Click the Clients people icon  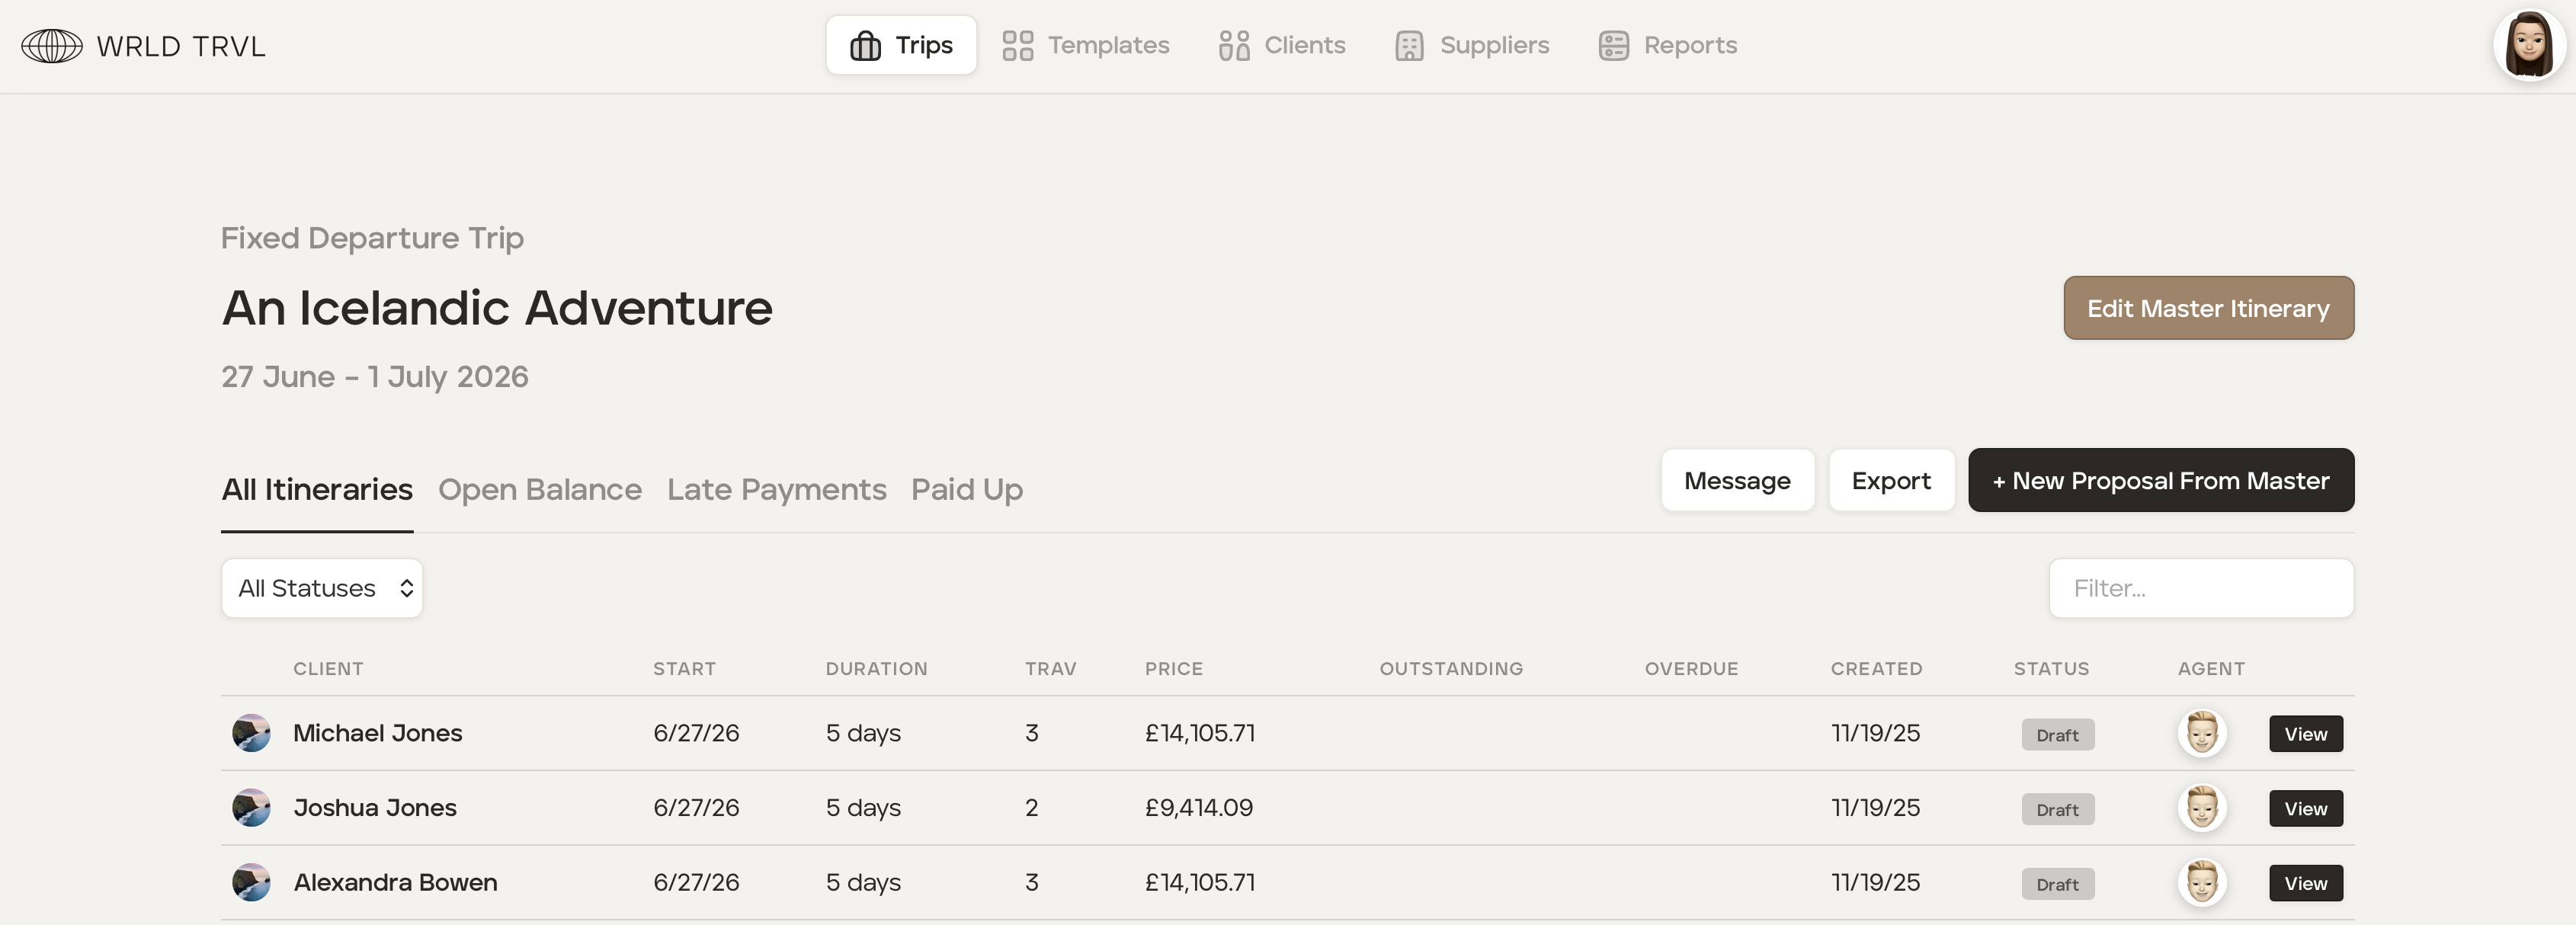[1234, 46]
